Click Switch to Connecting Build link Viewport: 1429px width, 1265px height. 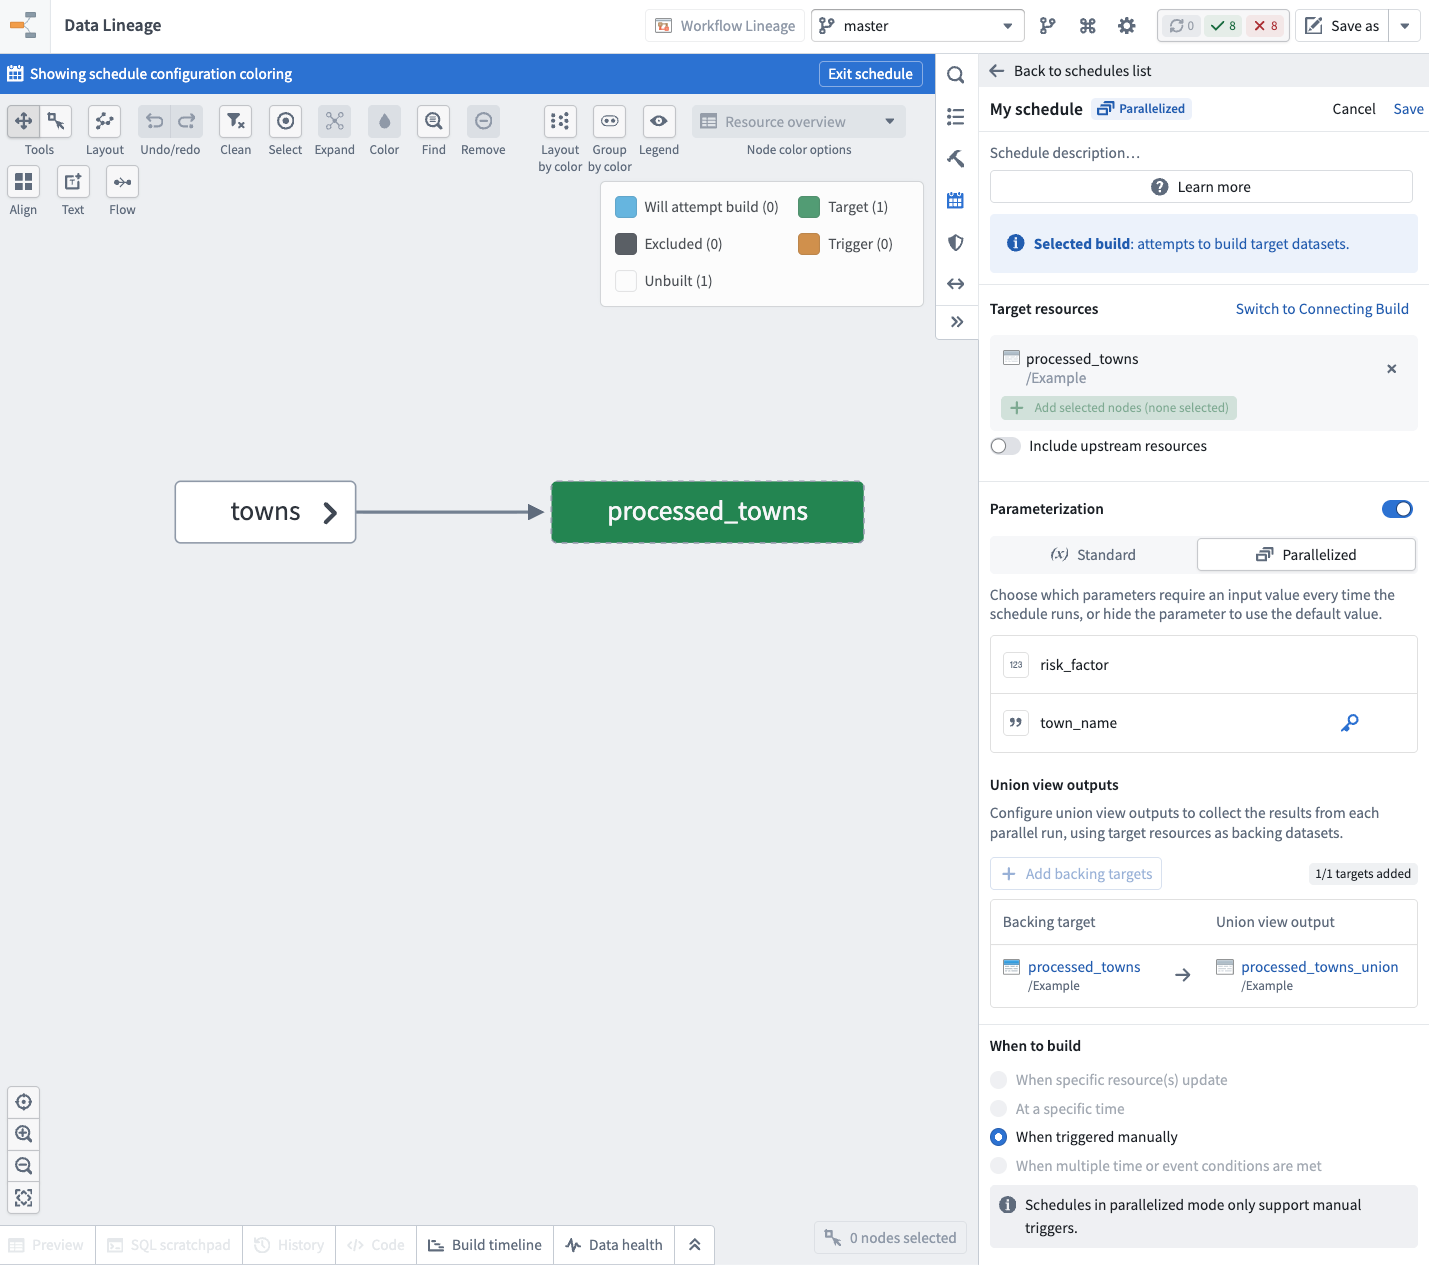click(x=1322, y=309)
